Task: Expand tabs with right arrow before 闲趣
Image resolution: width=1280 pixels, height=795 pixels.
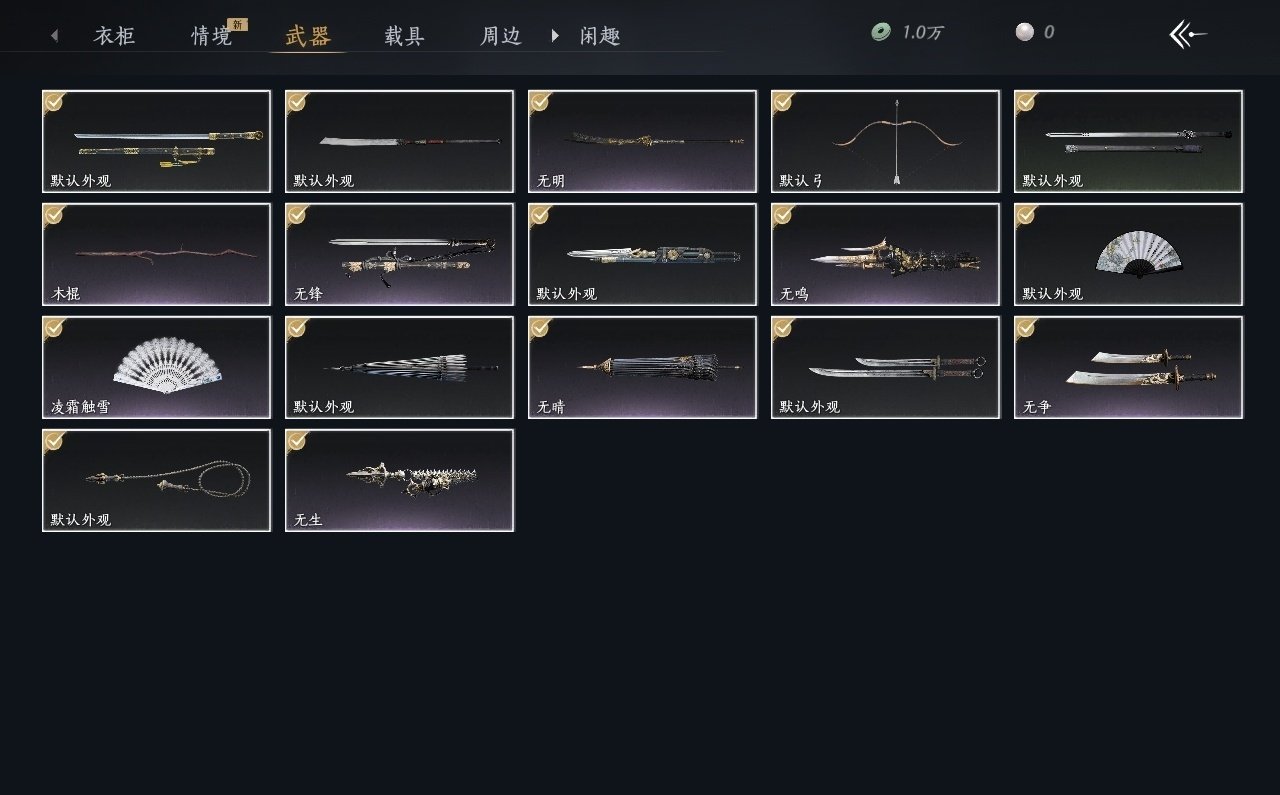Action: click(x=555, y=36)
